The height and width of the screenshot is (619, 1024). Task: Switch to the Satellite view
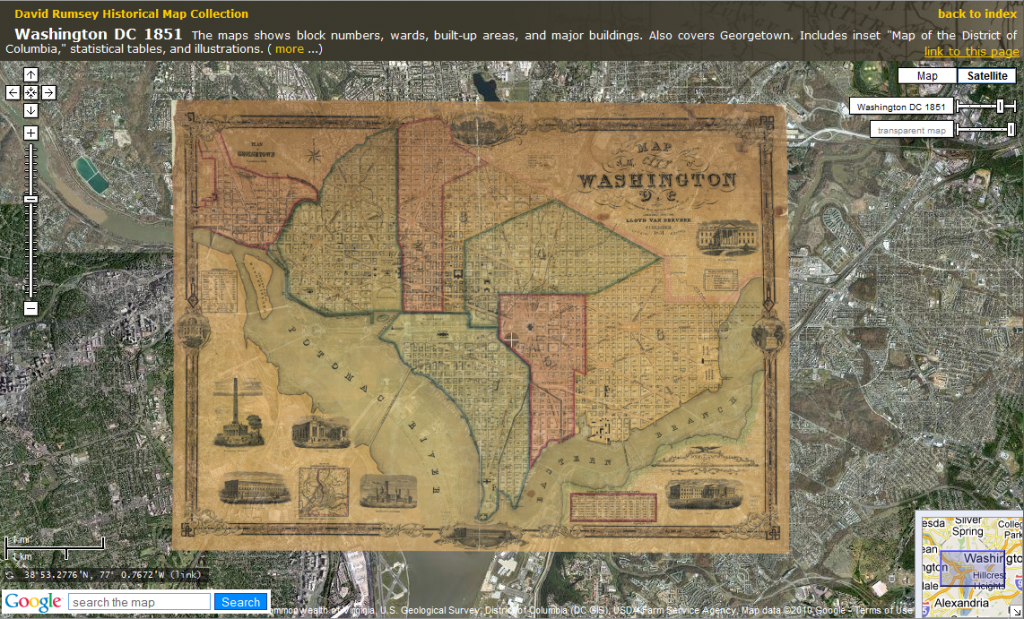point(987,76)
